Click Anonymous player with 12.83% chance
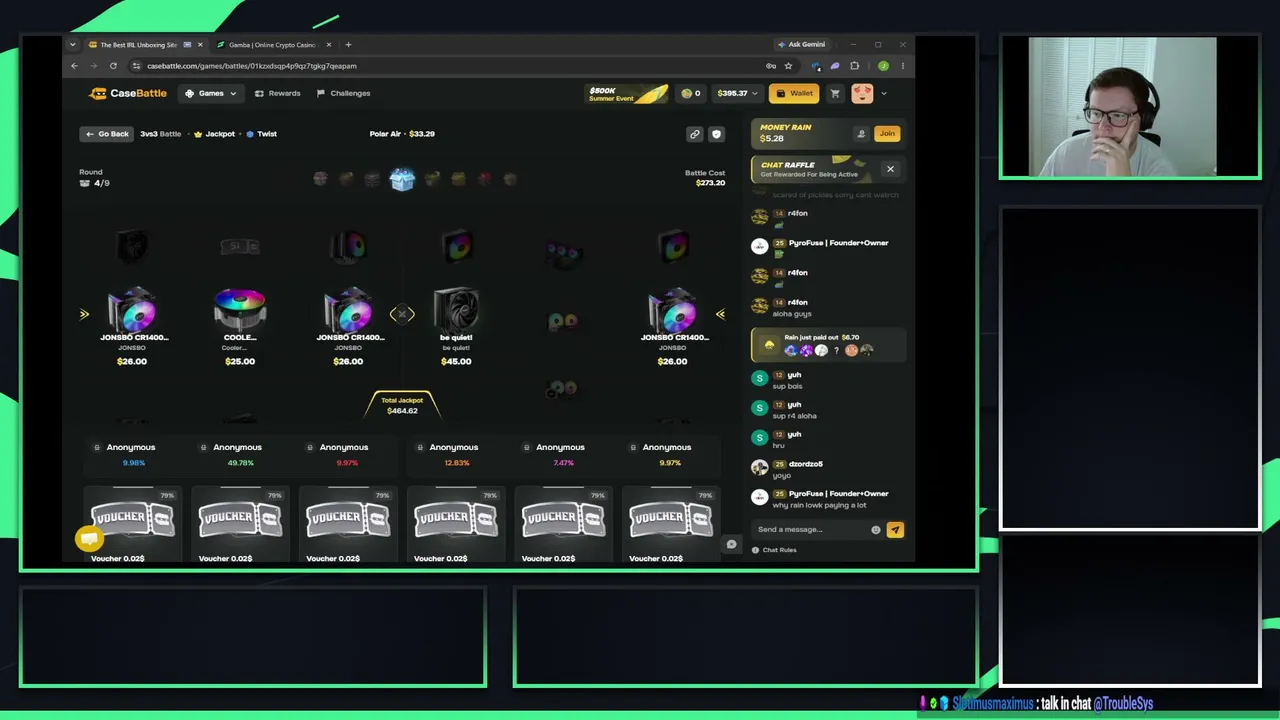 (x=453, y=454)
